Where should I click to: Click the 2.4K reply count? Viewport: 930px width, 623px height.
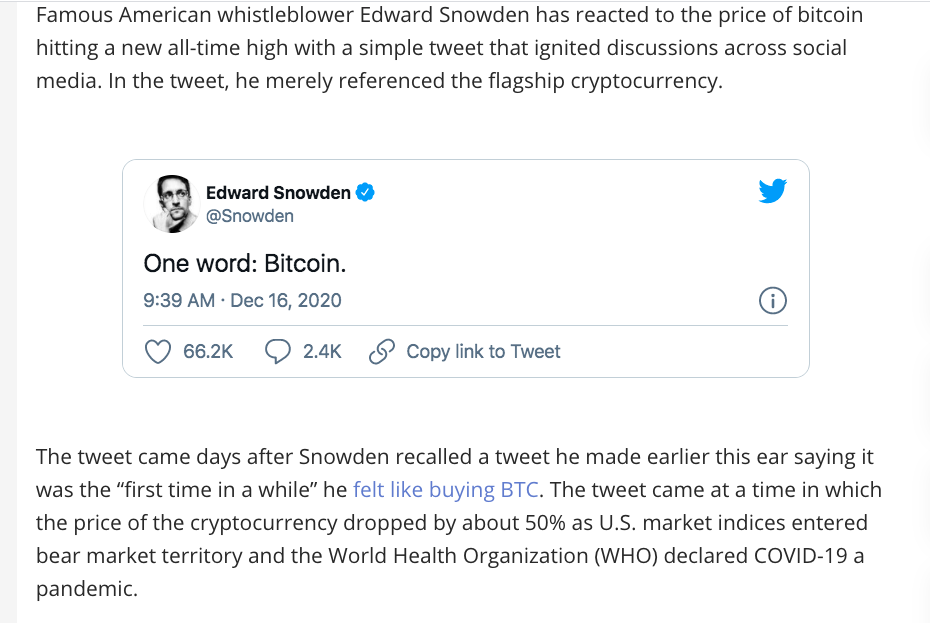[x=322, y=351]
